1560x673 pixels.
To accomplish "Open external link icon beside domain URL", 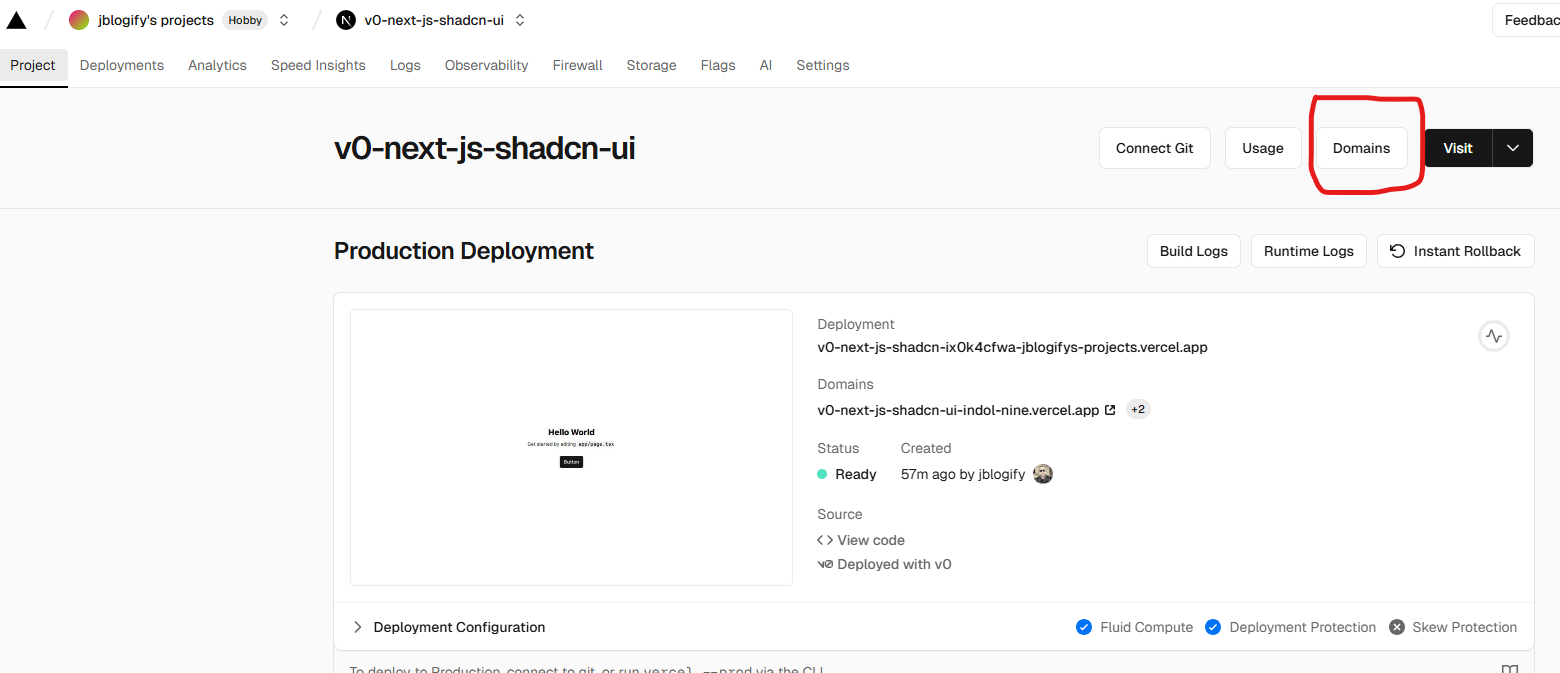I will coord(1110,410).
